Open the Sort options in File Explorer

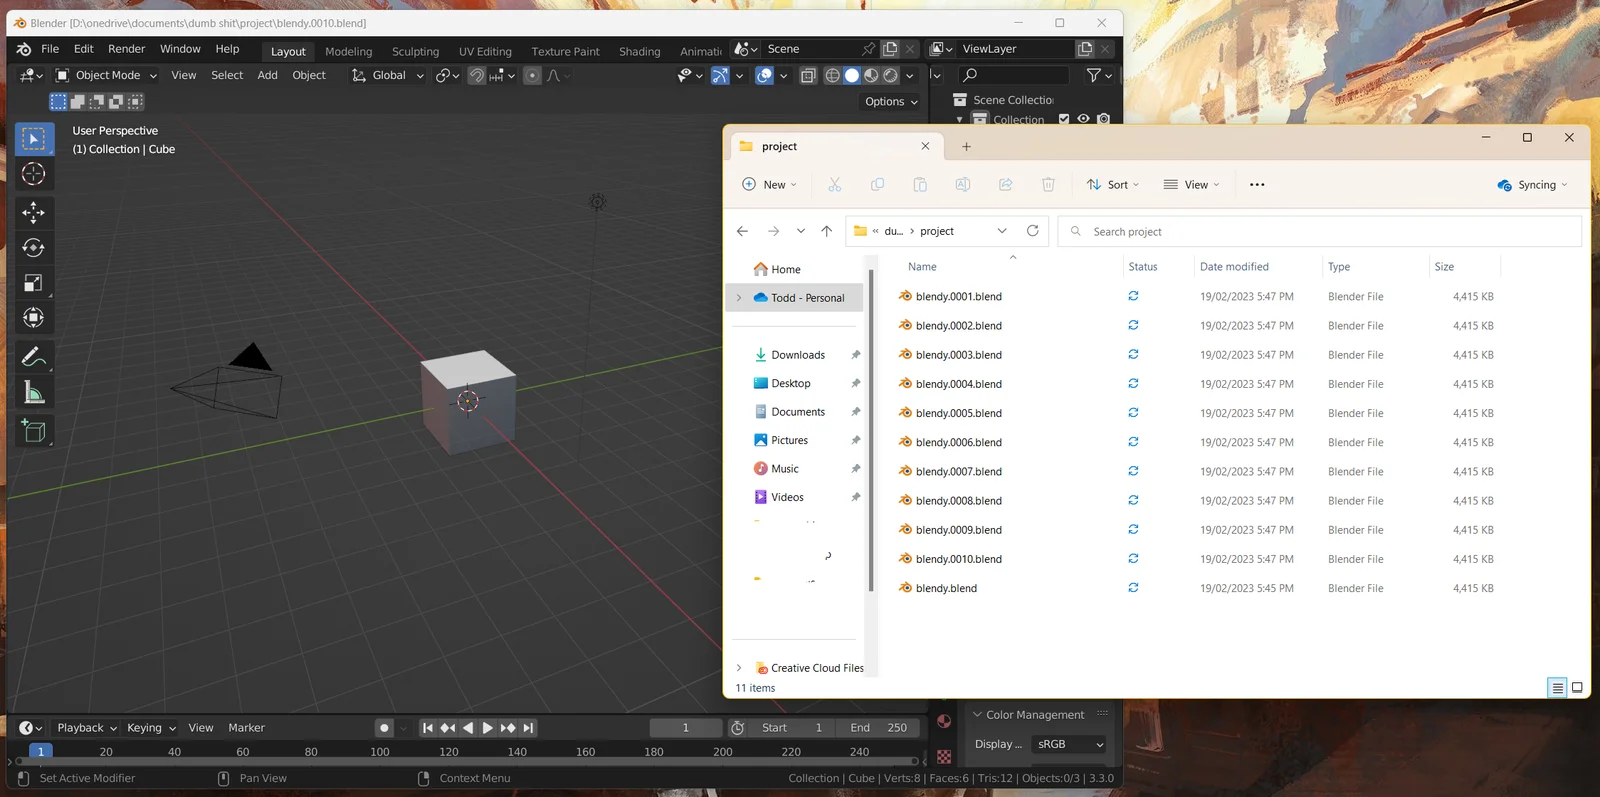click(1112, 185)
